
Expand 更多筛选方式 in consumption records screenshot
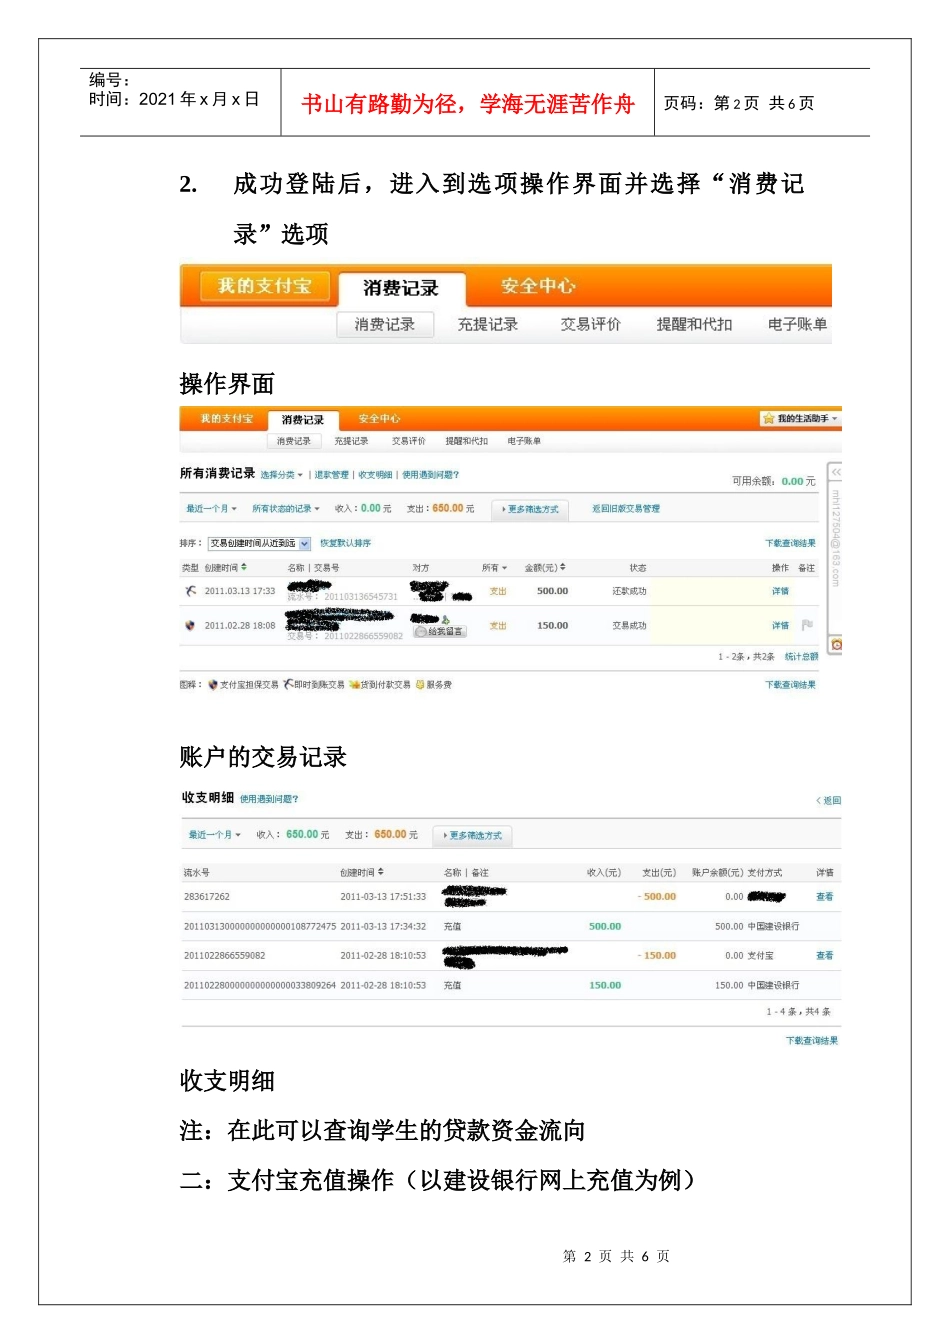pyautogui.click(x=531, y=509)
